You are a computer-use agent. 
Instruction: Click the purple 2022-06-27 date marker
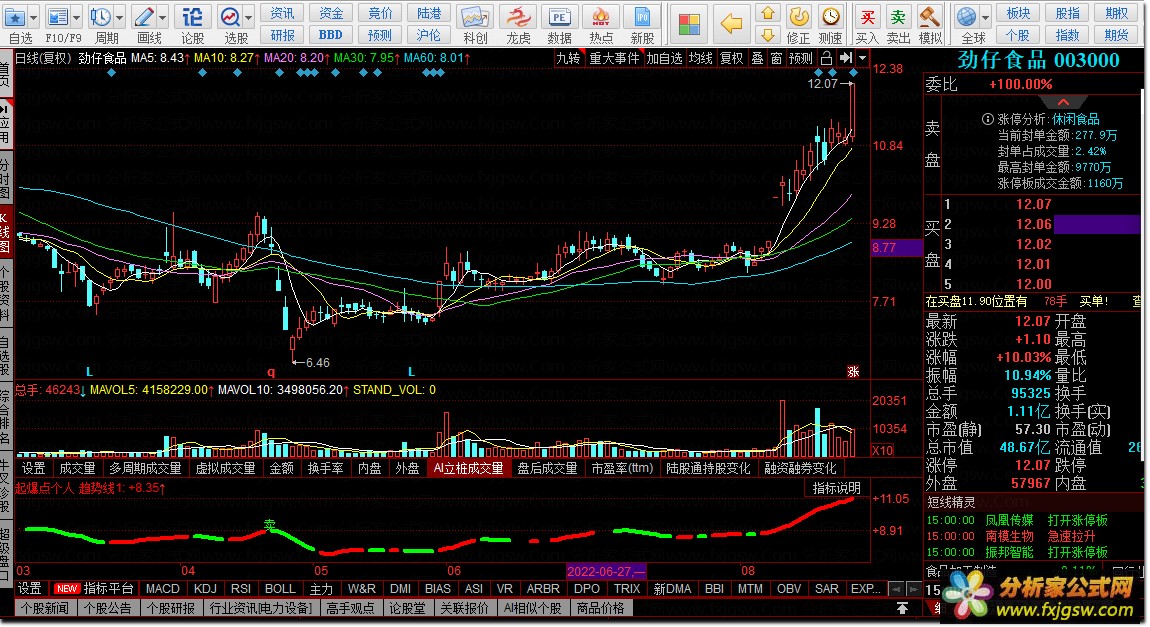pyautogui.click(x=606, y=571)
